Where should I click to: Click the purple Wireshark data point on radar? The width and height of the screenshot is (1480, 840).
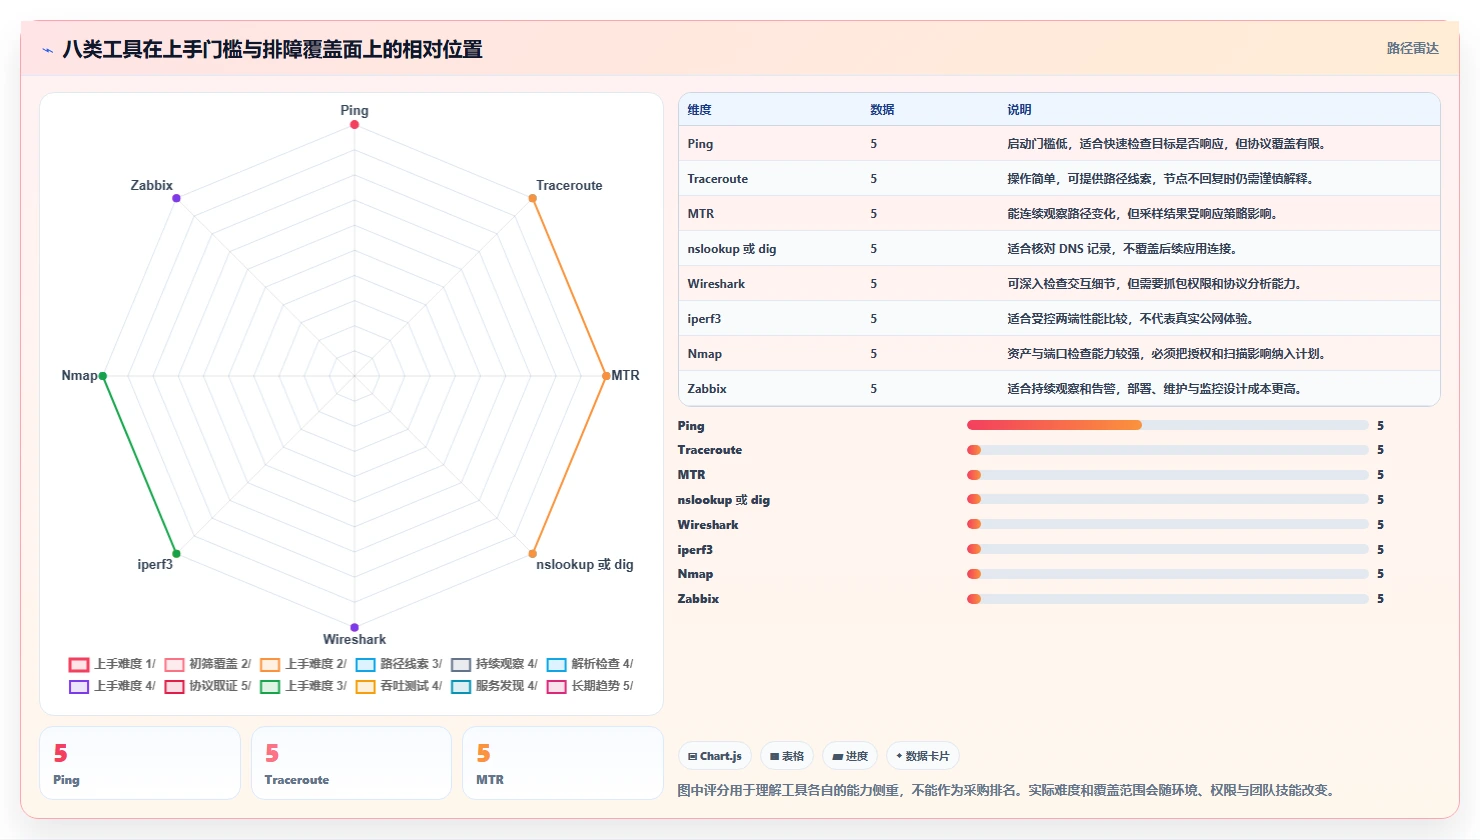pos(354,628)
